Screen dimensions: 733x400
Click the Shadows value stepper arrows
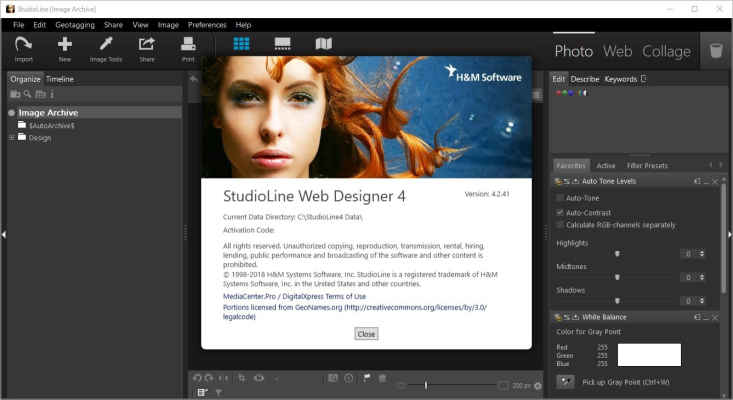click(x=702, y=301)
